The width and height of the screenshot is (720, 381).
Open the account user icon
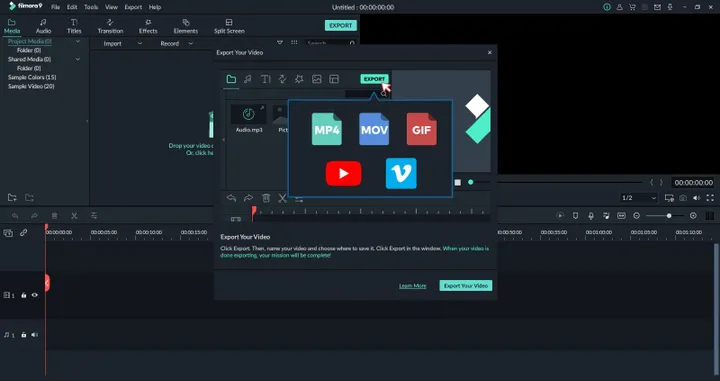[619, 7]
